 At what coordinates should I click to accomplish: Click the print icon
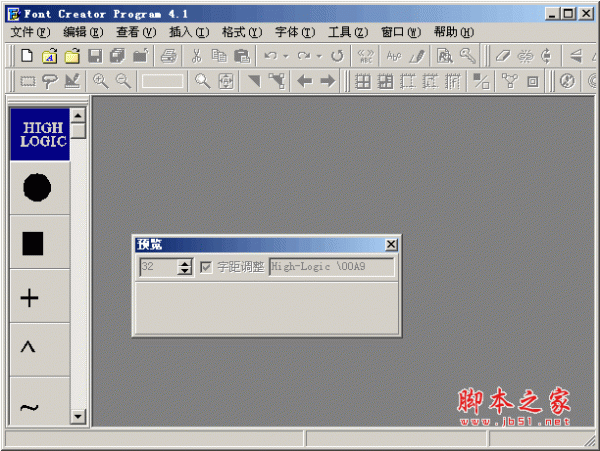168,56
